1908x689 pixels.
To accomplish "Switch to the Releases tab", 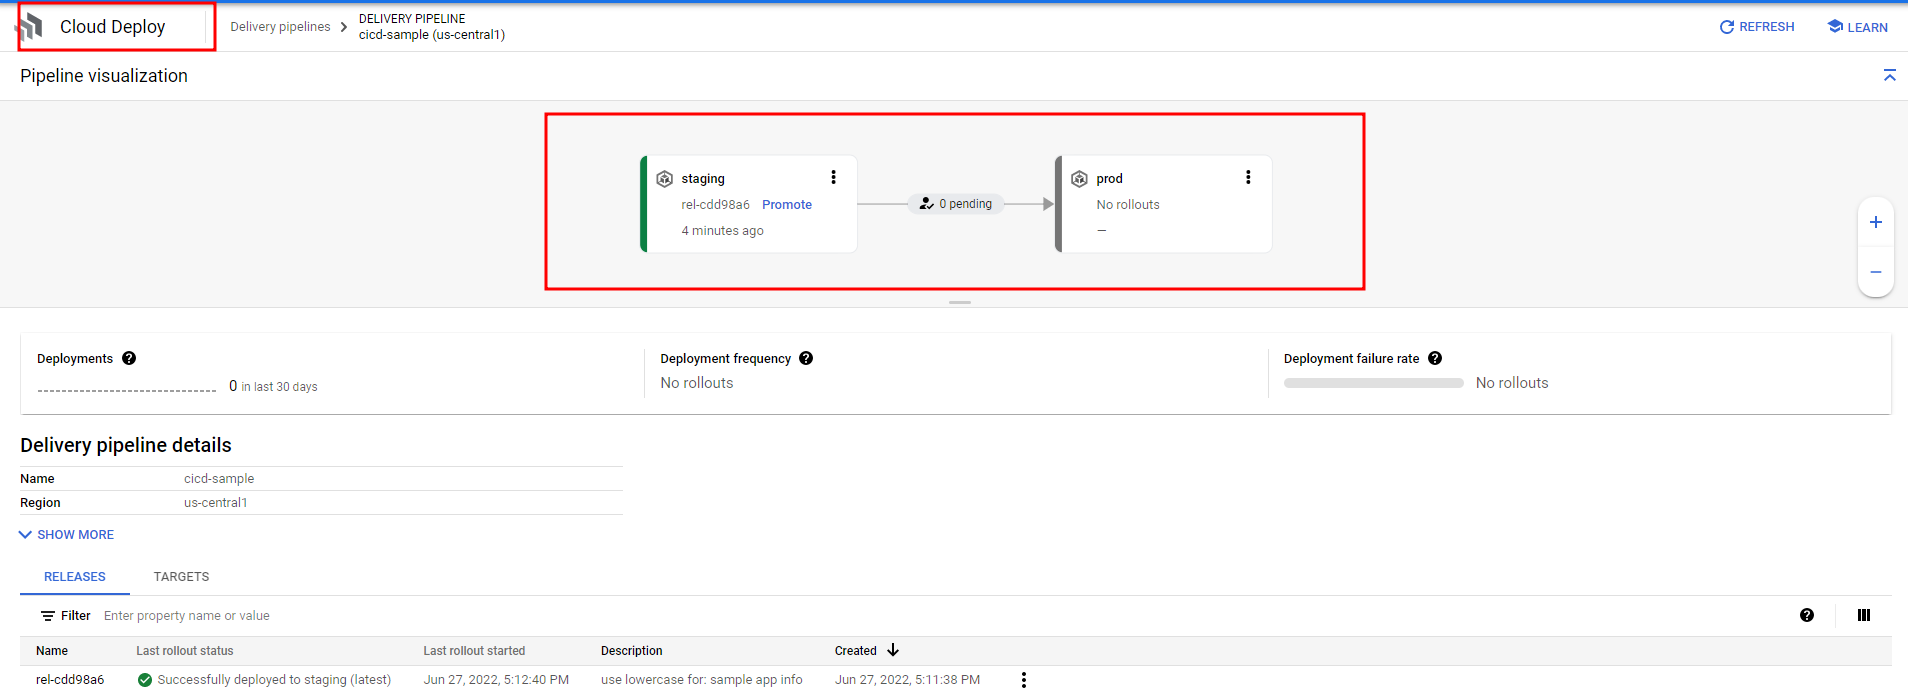I will click(x=75, y=577).
